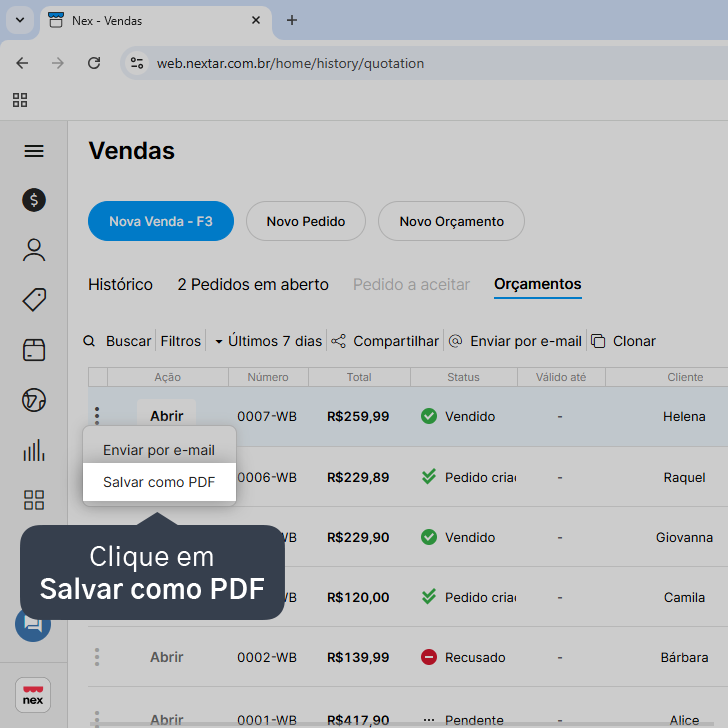
Task: Open site information icon in address bar
Action: pyautogui.click(x=136, y=63)
